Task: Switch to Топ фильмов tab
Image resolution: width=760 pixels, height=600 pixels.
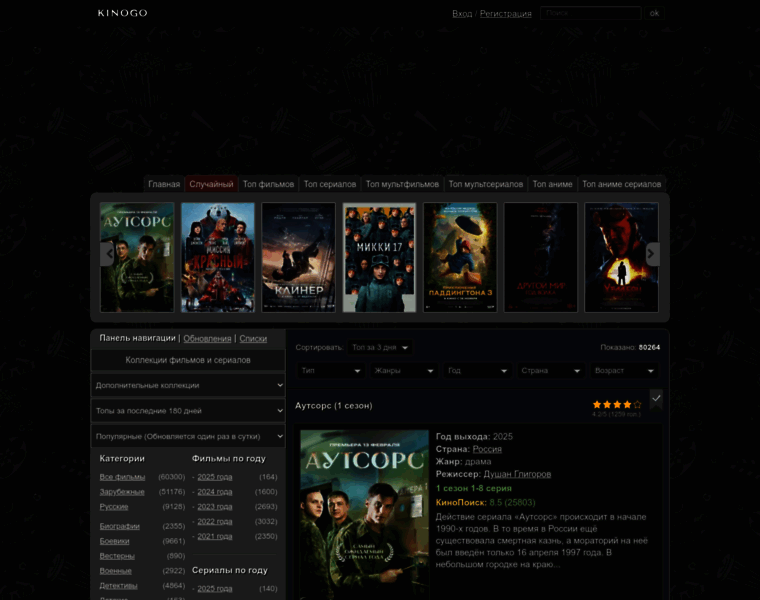Action: (269, 184)
